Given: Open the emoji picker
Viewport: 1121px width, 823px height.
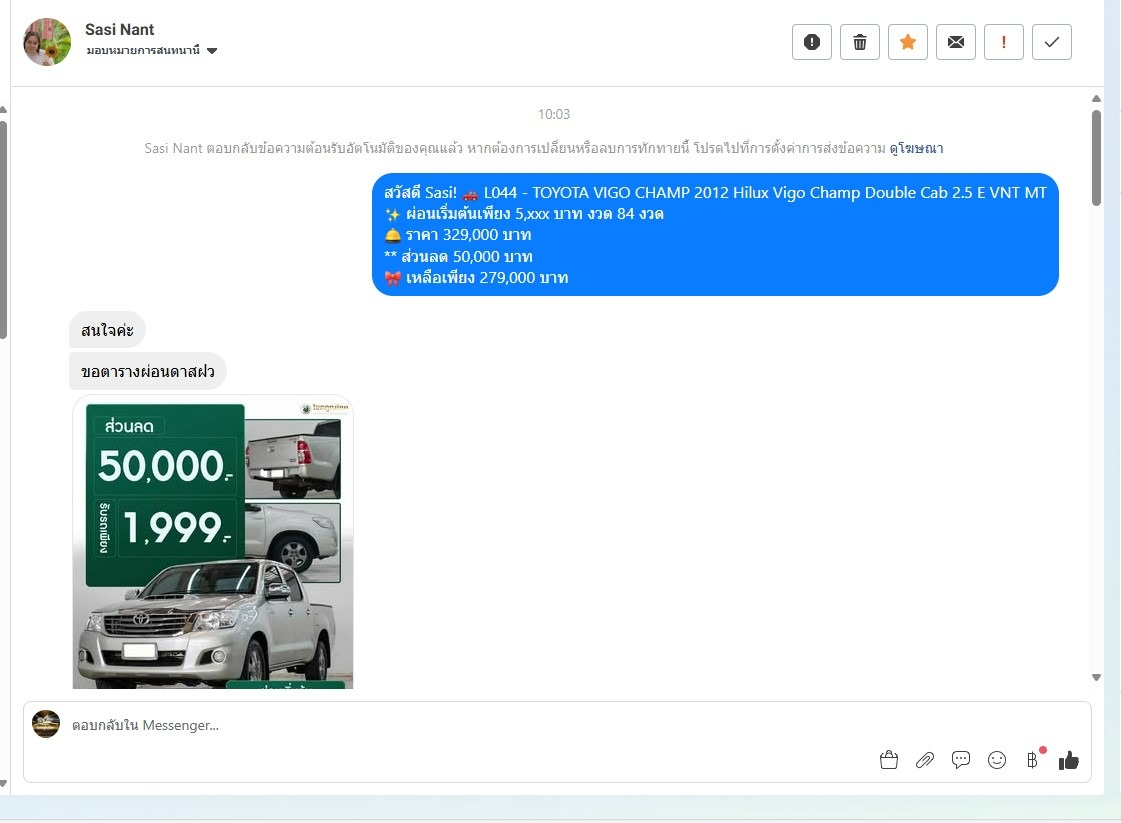Looking at the screenshot, I should [x=997, y=759].
